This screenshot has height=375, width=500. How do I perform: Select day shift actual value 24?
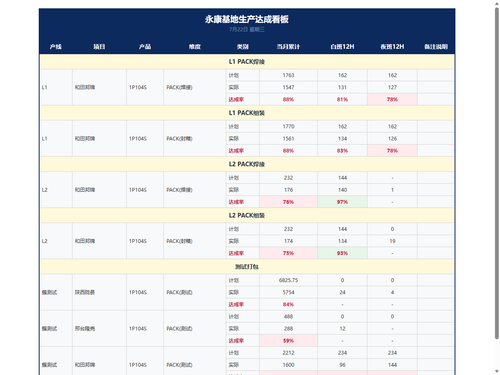pyautogui.click(x=342, y=292)
